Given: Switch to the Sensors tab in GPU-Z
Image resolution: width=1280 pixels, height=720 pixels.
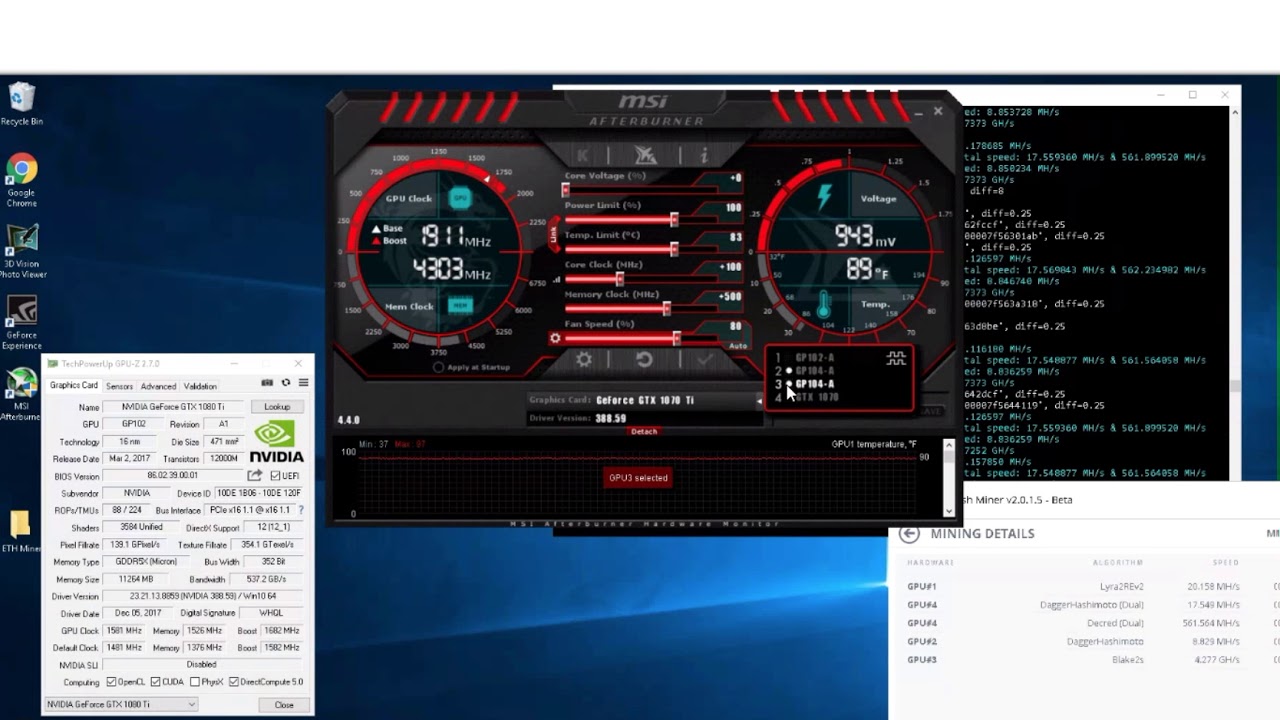Looking at the screenshot, I should (x=119, y=386).
